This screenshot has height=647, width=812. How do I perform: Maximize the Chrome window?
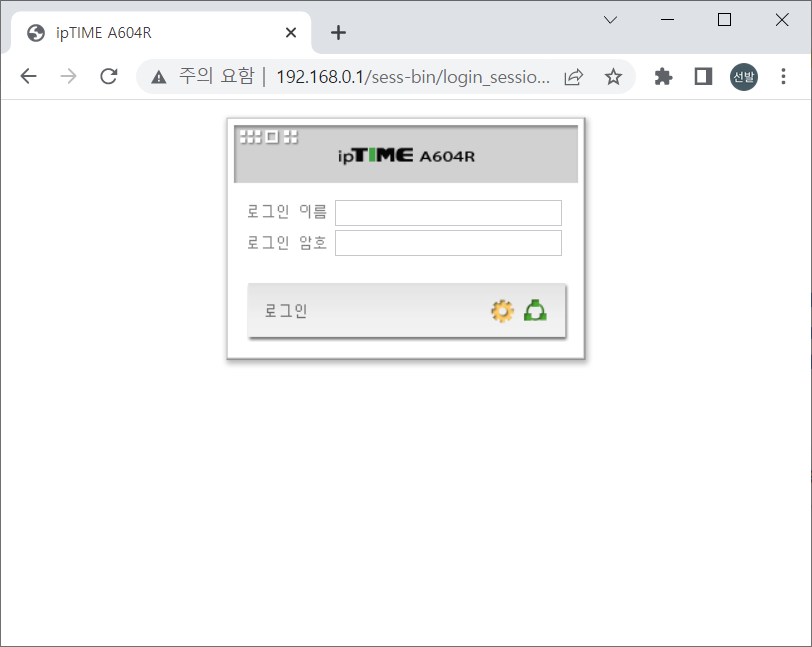point(724,20)
